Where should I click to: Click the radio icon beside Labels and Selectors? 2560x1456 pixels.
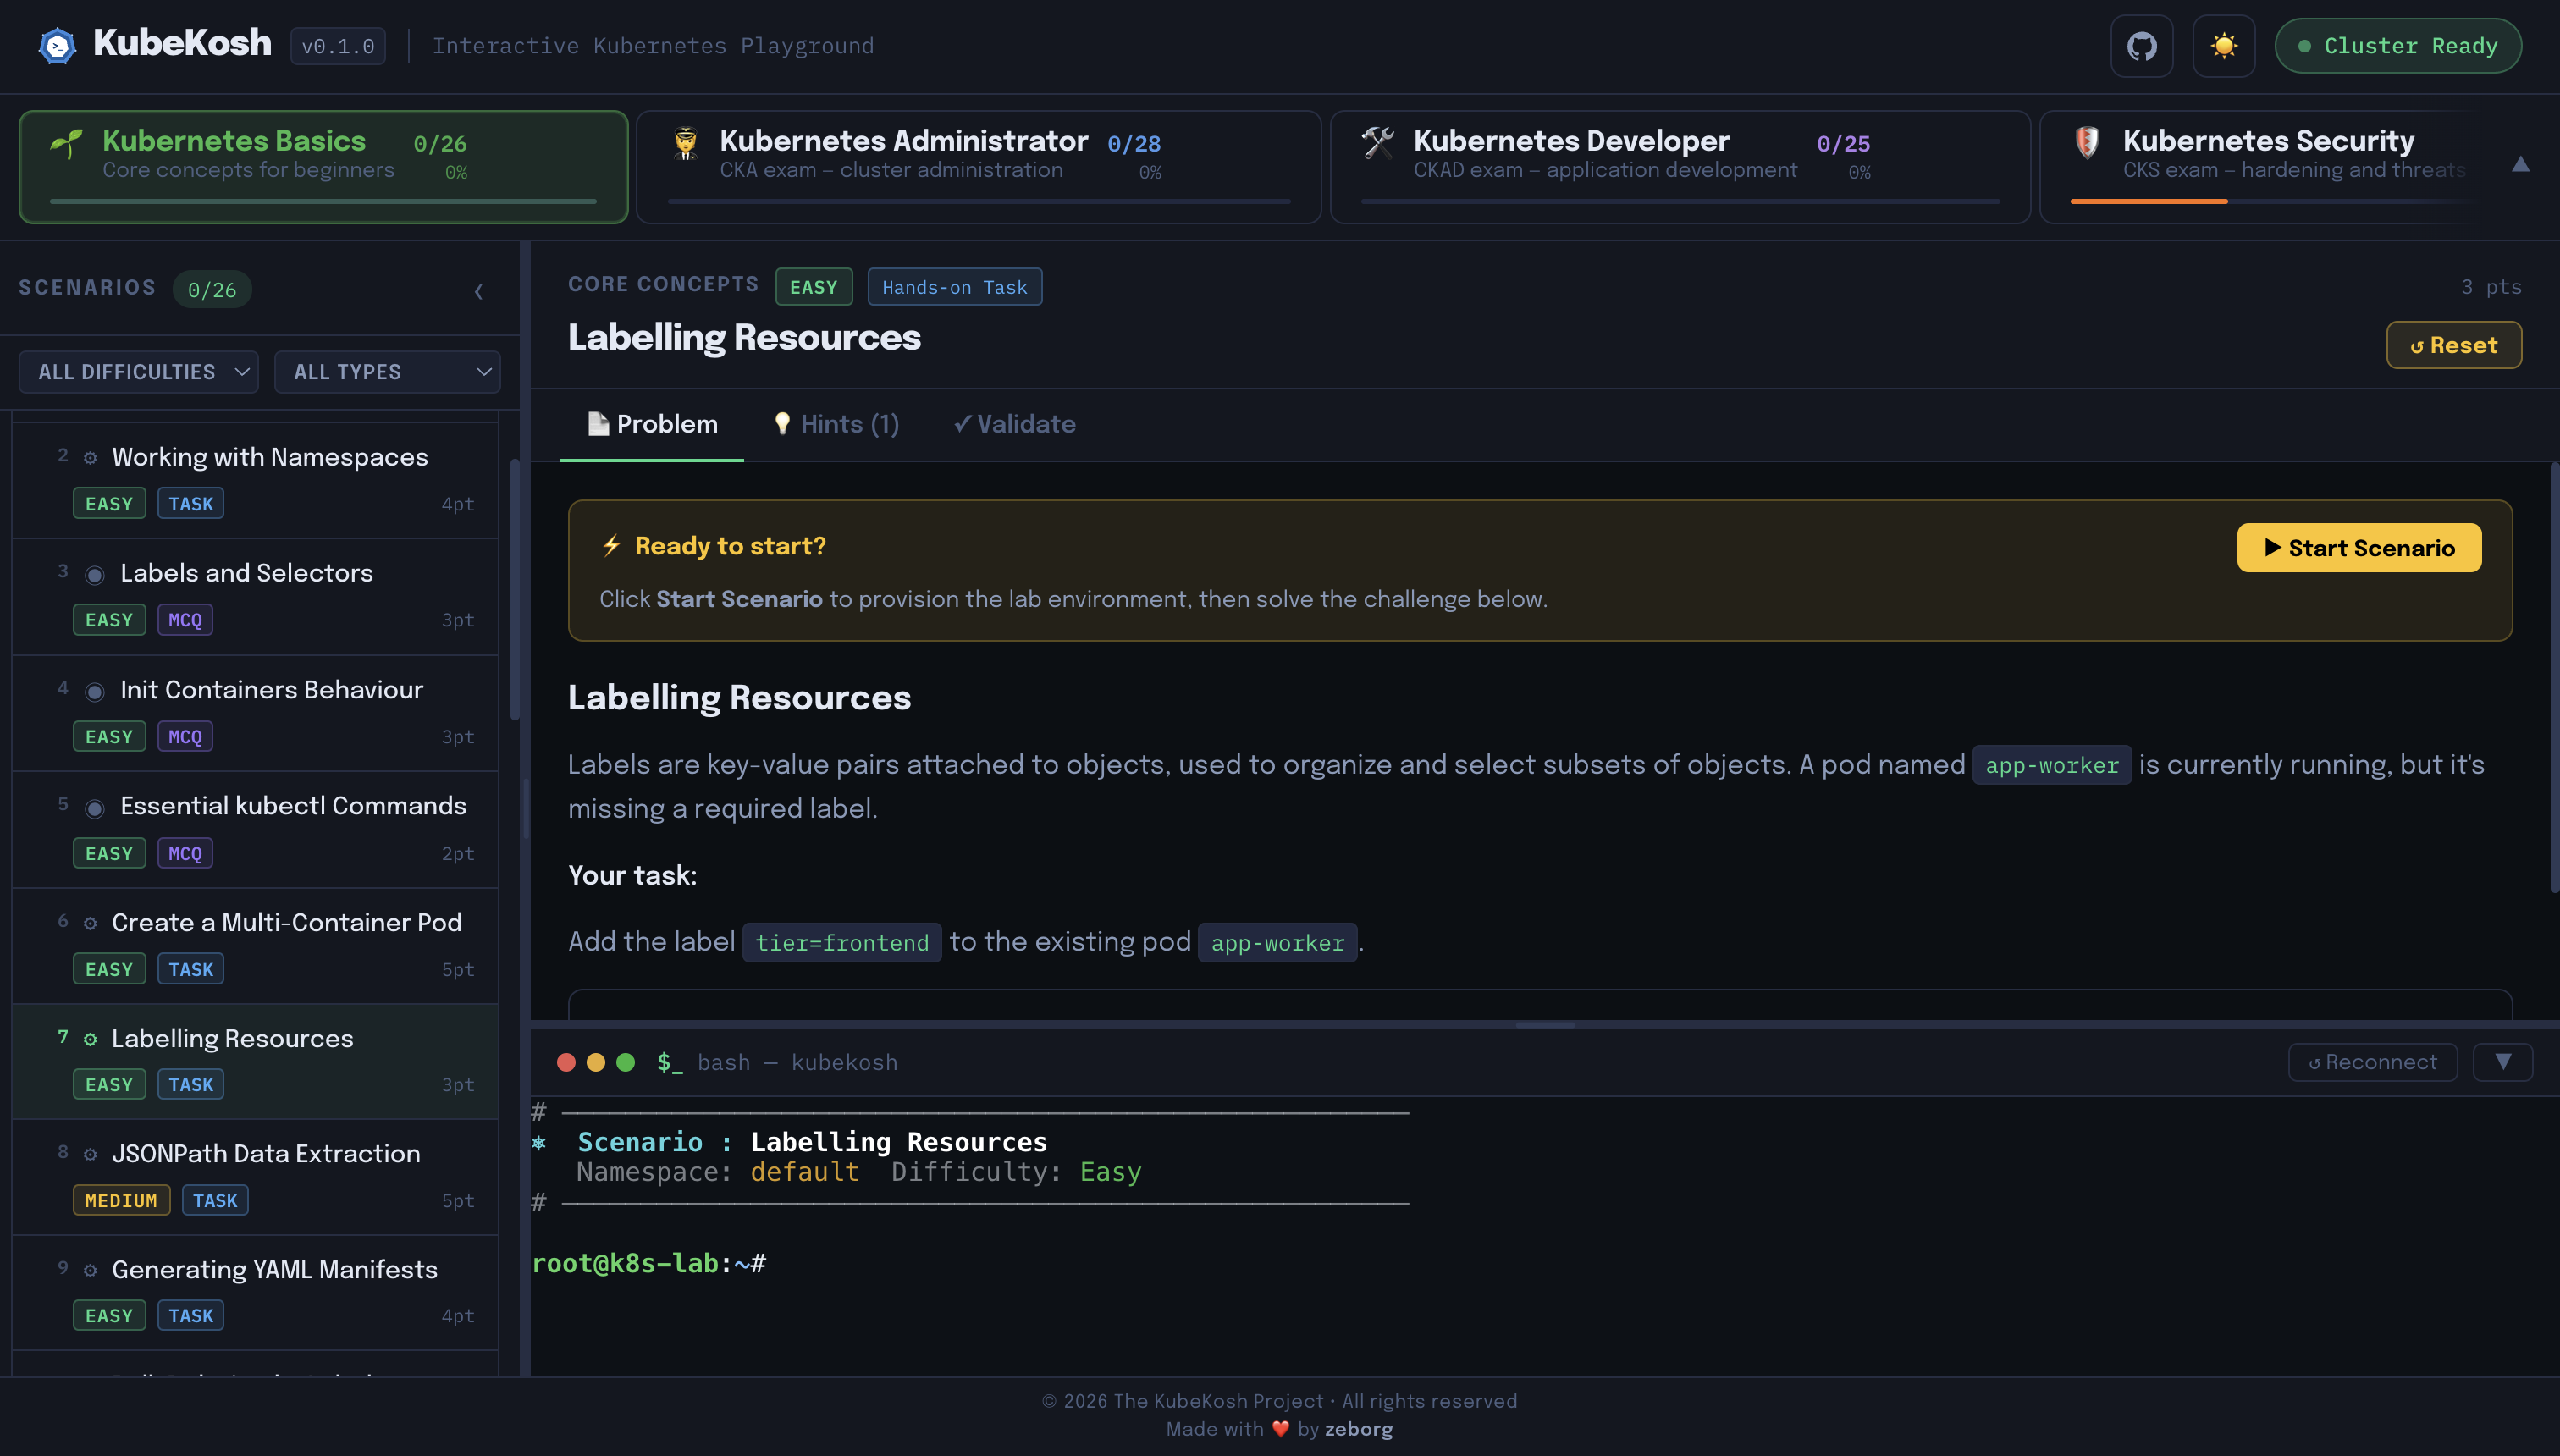click(94, 575)
